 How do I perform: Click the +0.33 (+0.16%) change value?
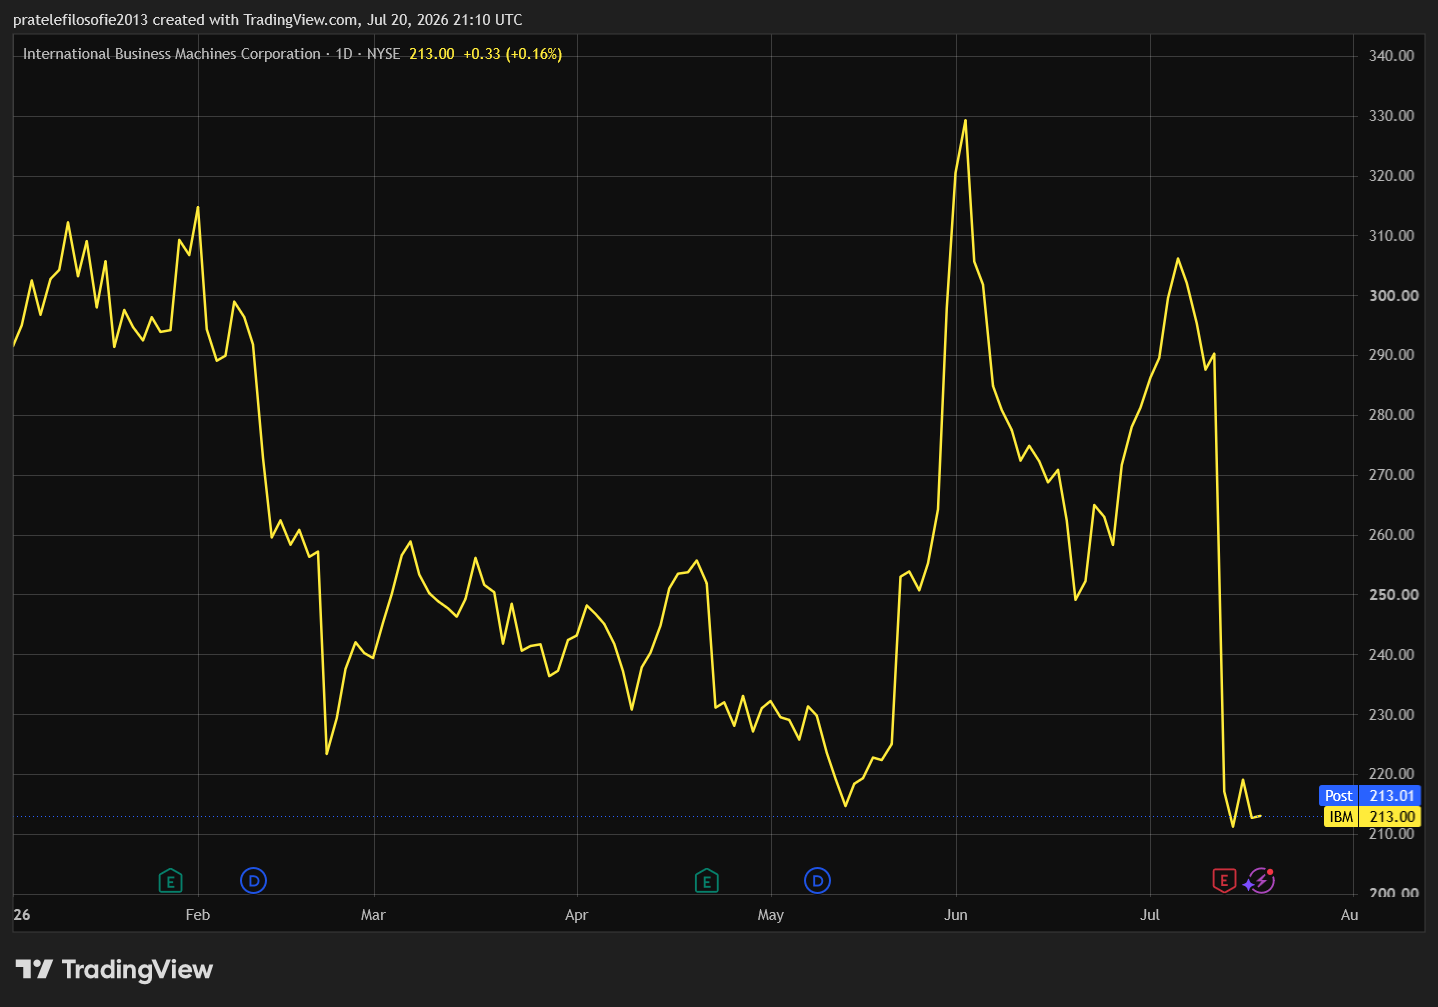coord(512,54)
